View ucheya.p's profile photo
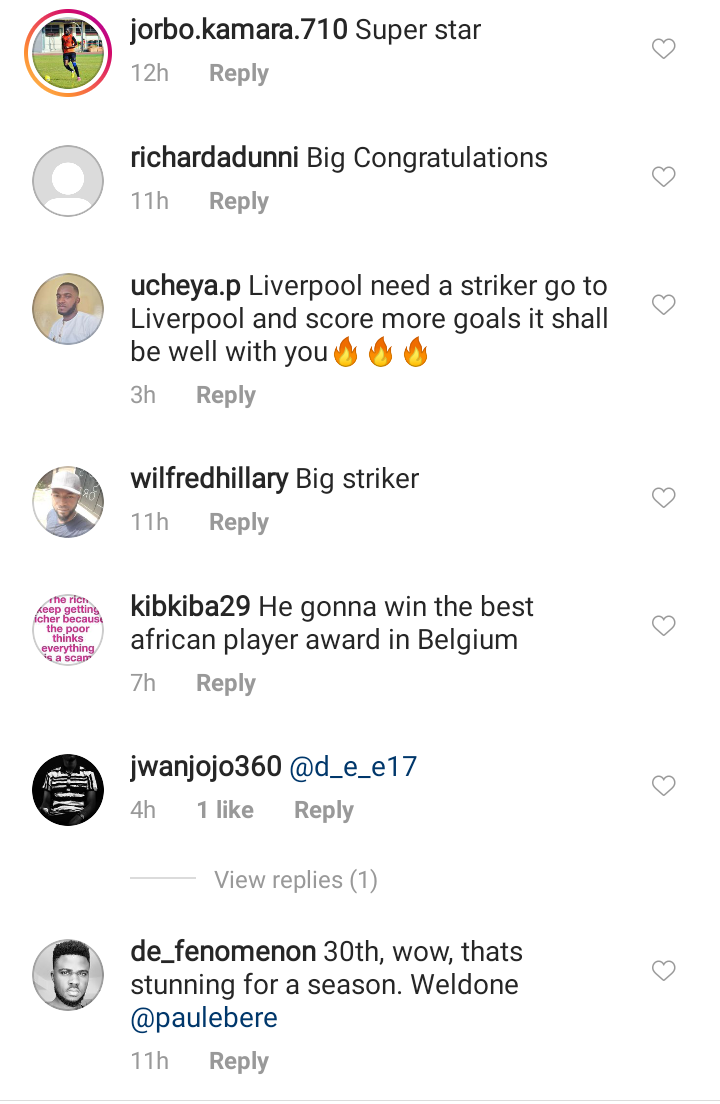 pos(68,309)
